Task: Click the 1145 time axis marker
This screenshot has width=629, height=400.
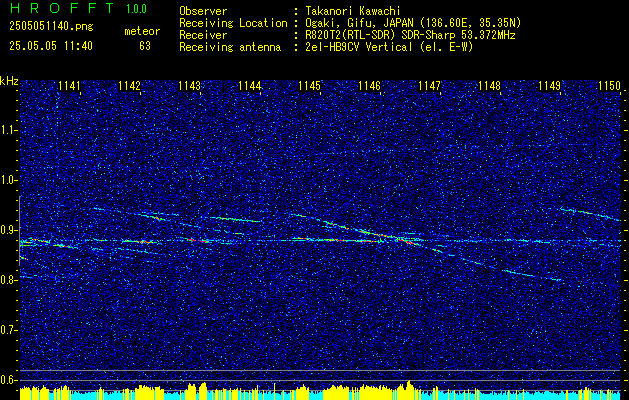Action: 310,86
